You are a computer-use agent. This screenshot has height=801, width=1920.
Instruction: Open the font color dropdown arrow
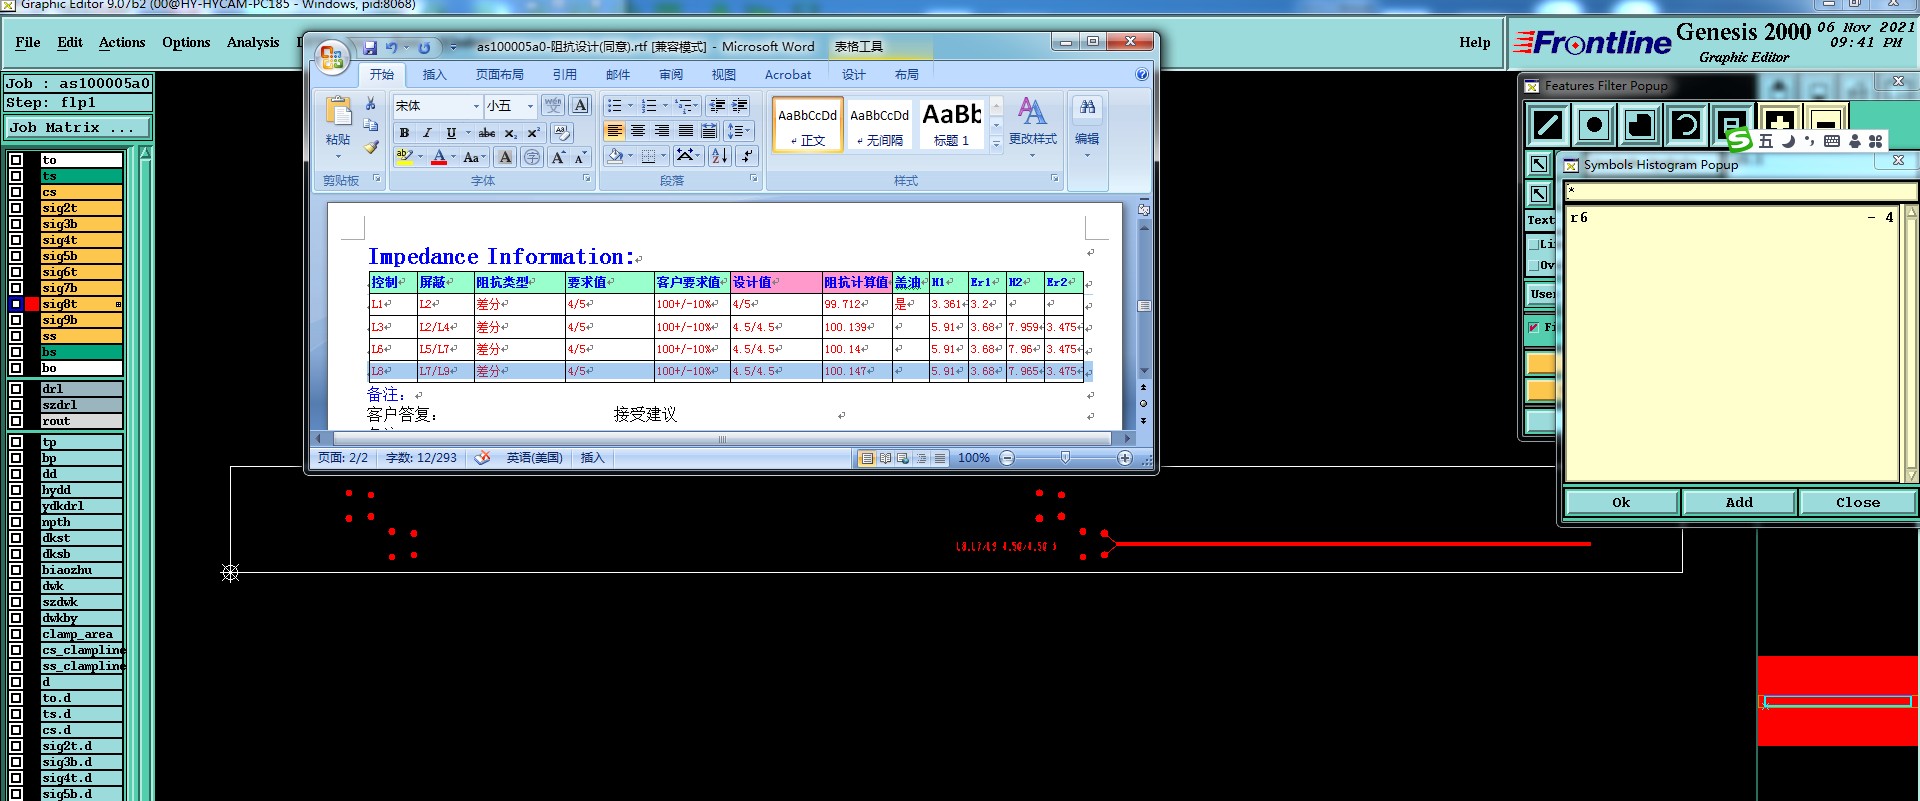coord(453,157)
